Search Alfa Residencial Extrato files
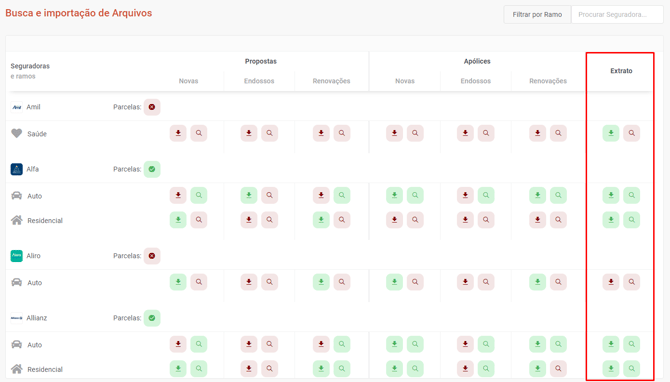Screen dimensions: 670x382 pos(632,220)
